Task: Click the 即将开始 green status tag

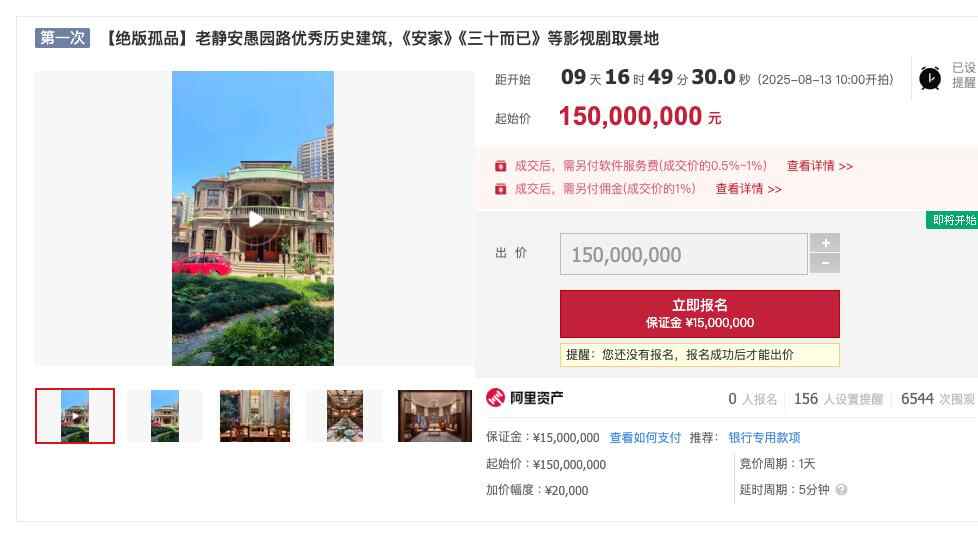Action: point(952,220)
